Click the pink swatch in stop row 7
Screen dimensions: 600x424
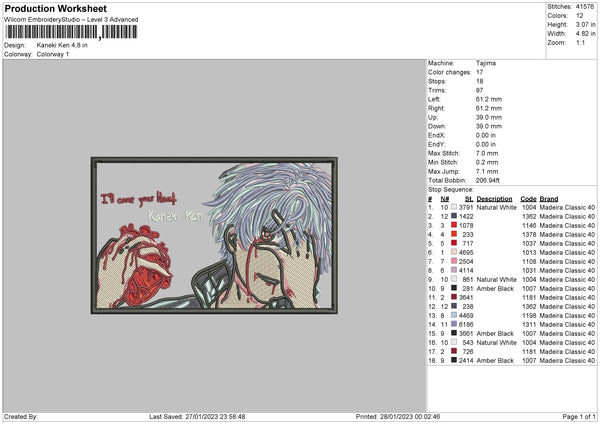point(454,261)
